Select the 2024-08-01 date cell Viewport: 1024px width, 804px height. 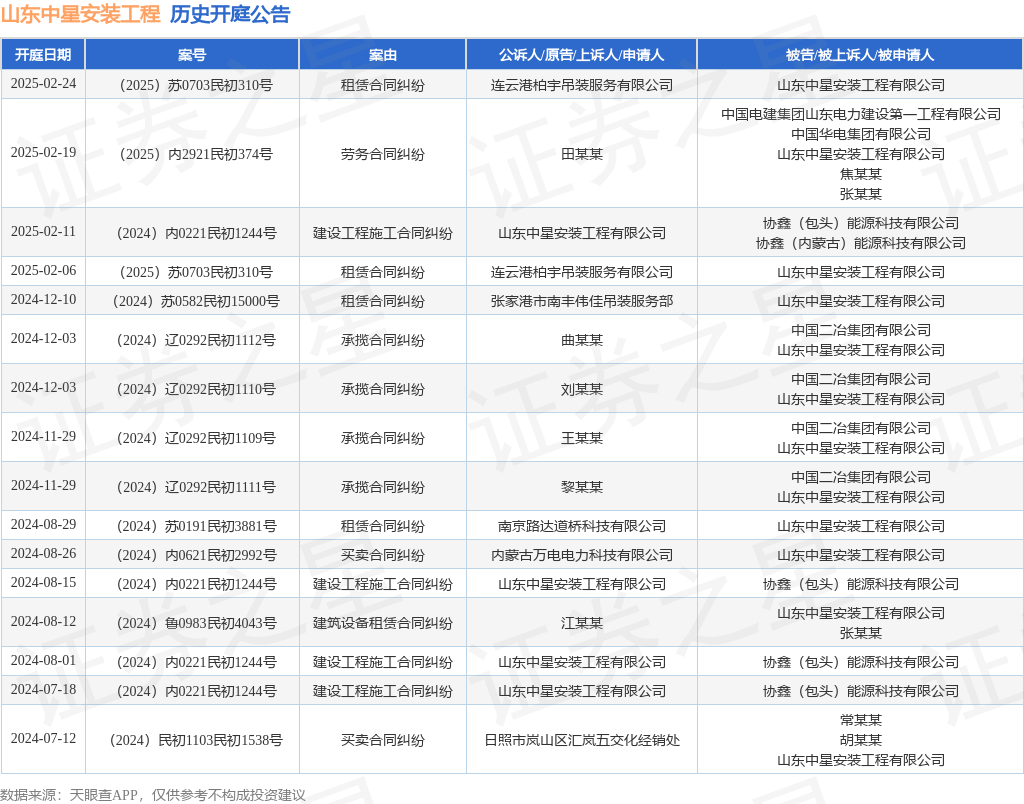[43, 660]
